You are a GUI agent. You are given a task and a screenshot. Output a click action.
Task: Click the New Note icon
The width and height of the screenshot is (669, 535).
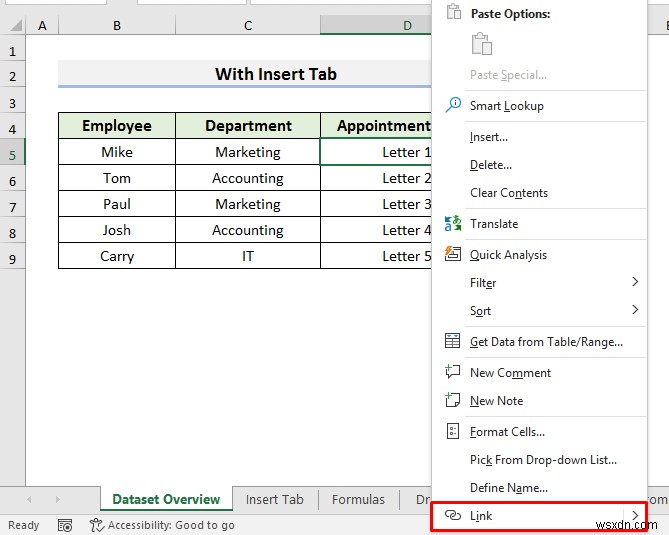pyautogui.click(x=452, y=400)
